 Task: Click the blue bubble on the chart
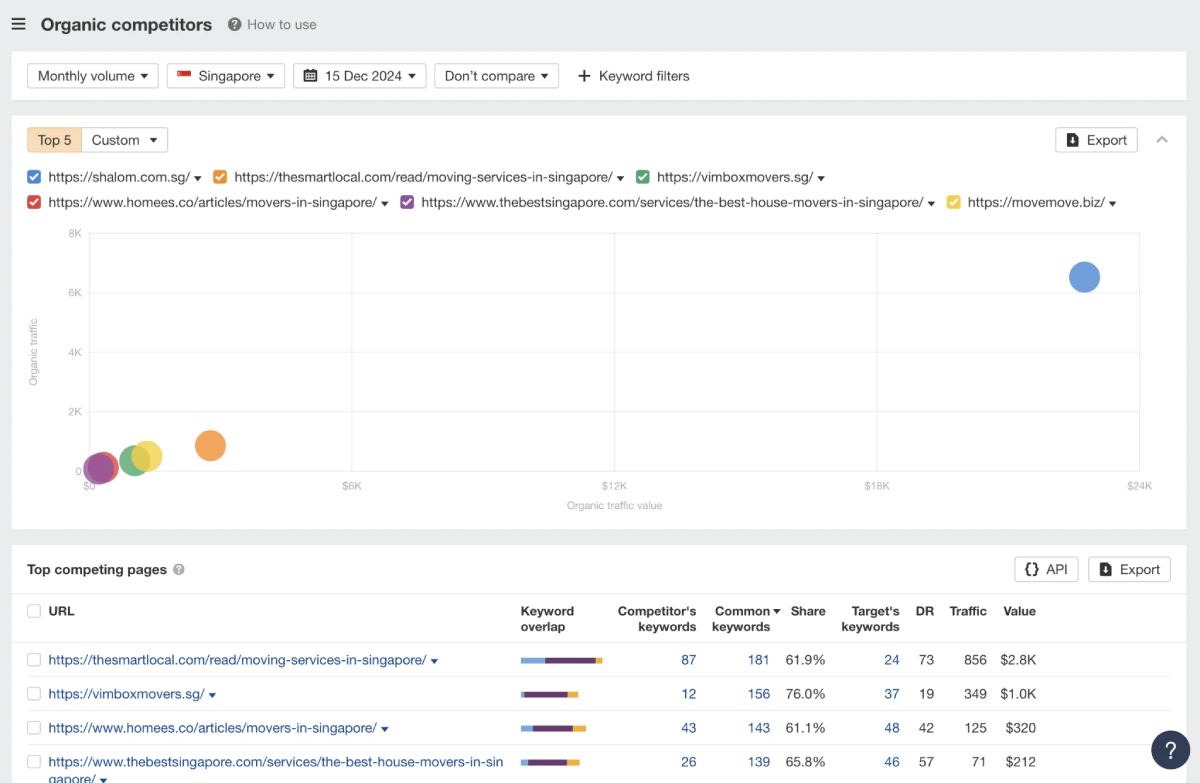coord(1084,277)
